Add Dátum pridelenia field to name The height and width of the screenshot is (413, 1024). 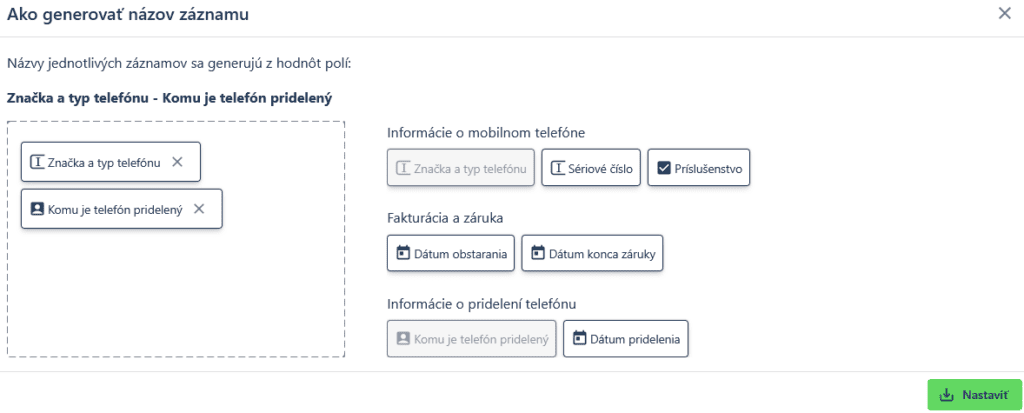[626, 339]
